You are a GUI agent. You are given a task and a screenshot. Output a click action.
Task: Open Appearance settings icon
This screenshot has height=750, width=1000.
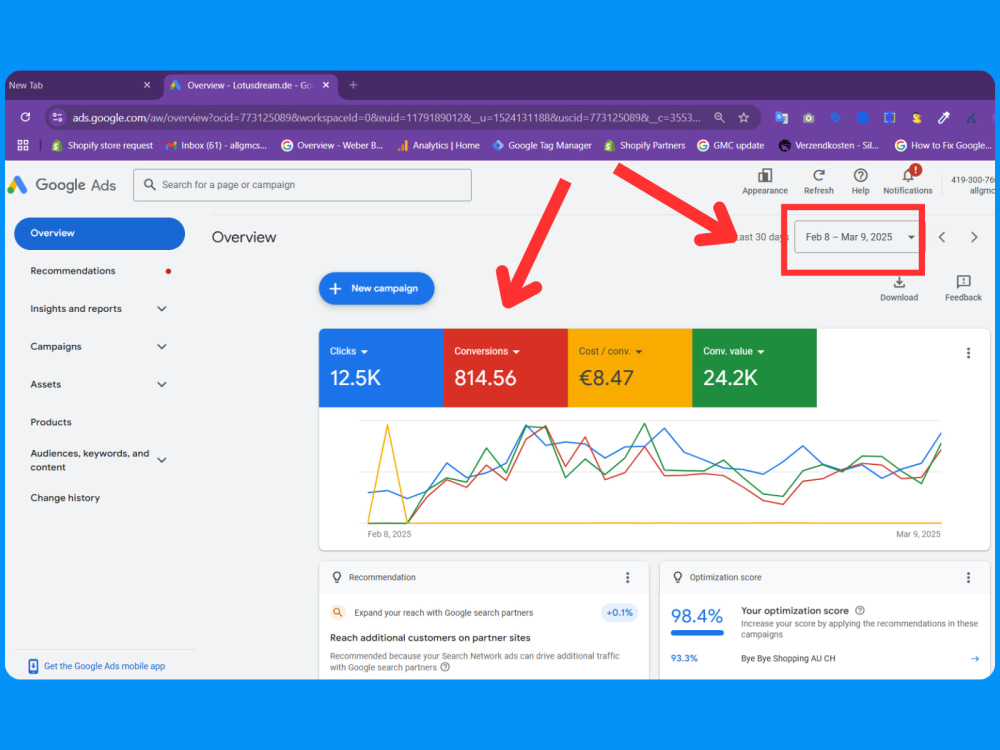pyautogui.click(x=765, y=181)
